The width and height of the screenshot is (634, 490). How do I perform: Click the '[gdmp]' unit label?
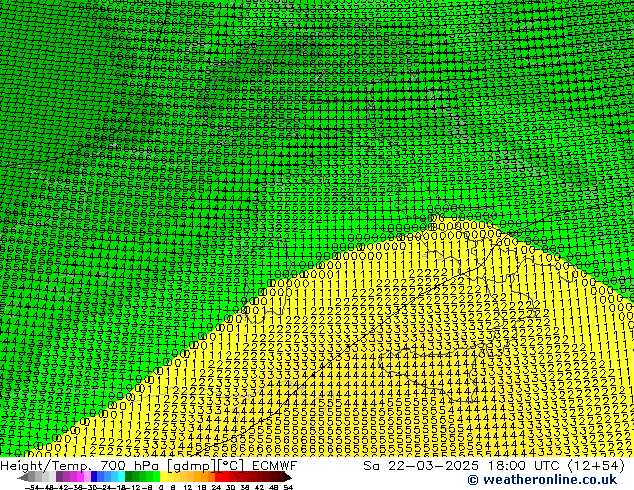tap(192, 466)
